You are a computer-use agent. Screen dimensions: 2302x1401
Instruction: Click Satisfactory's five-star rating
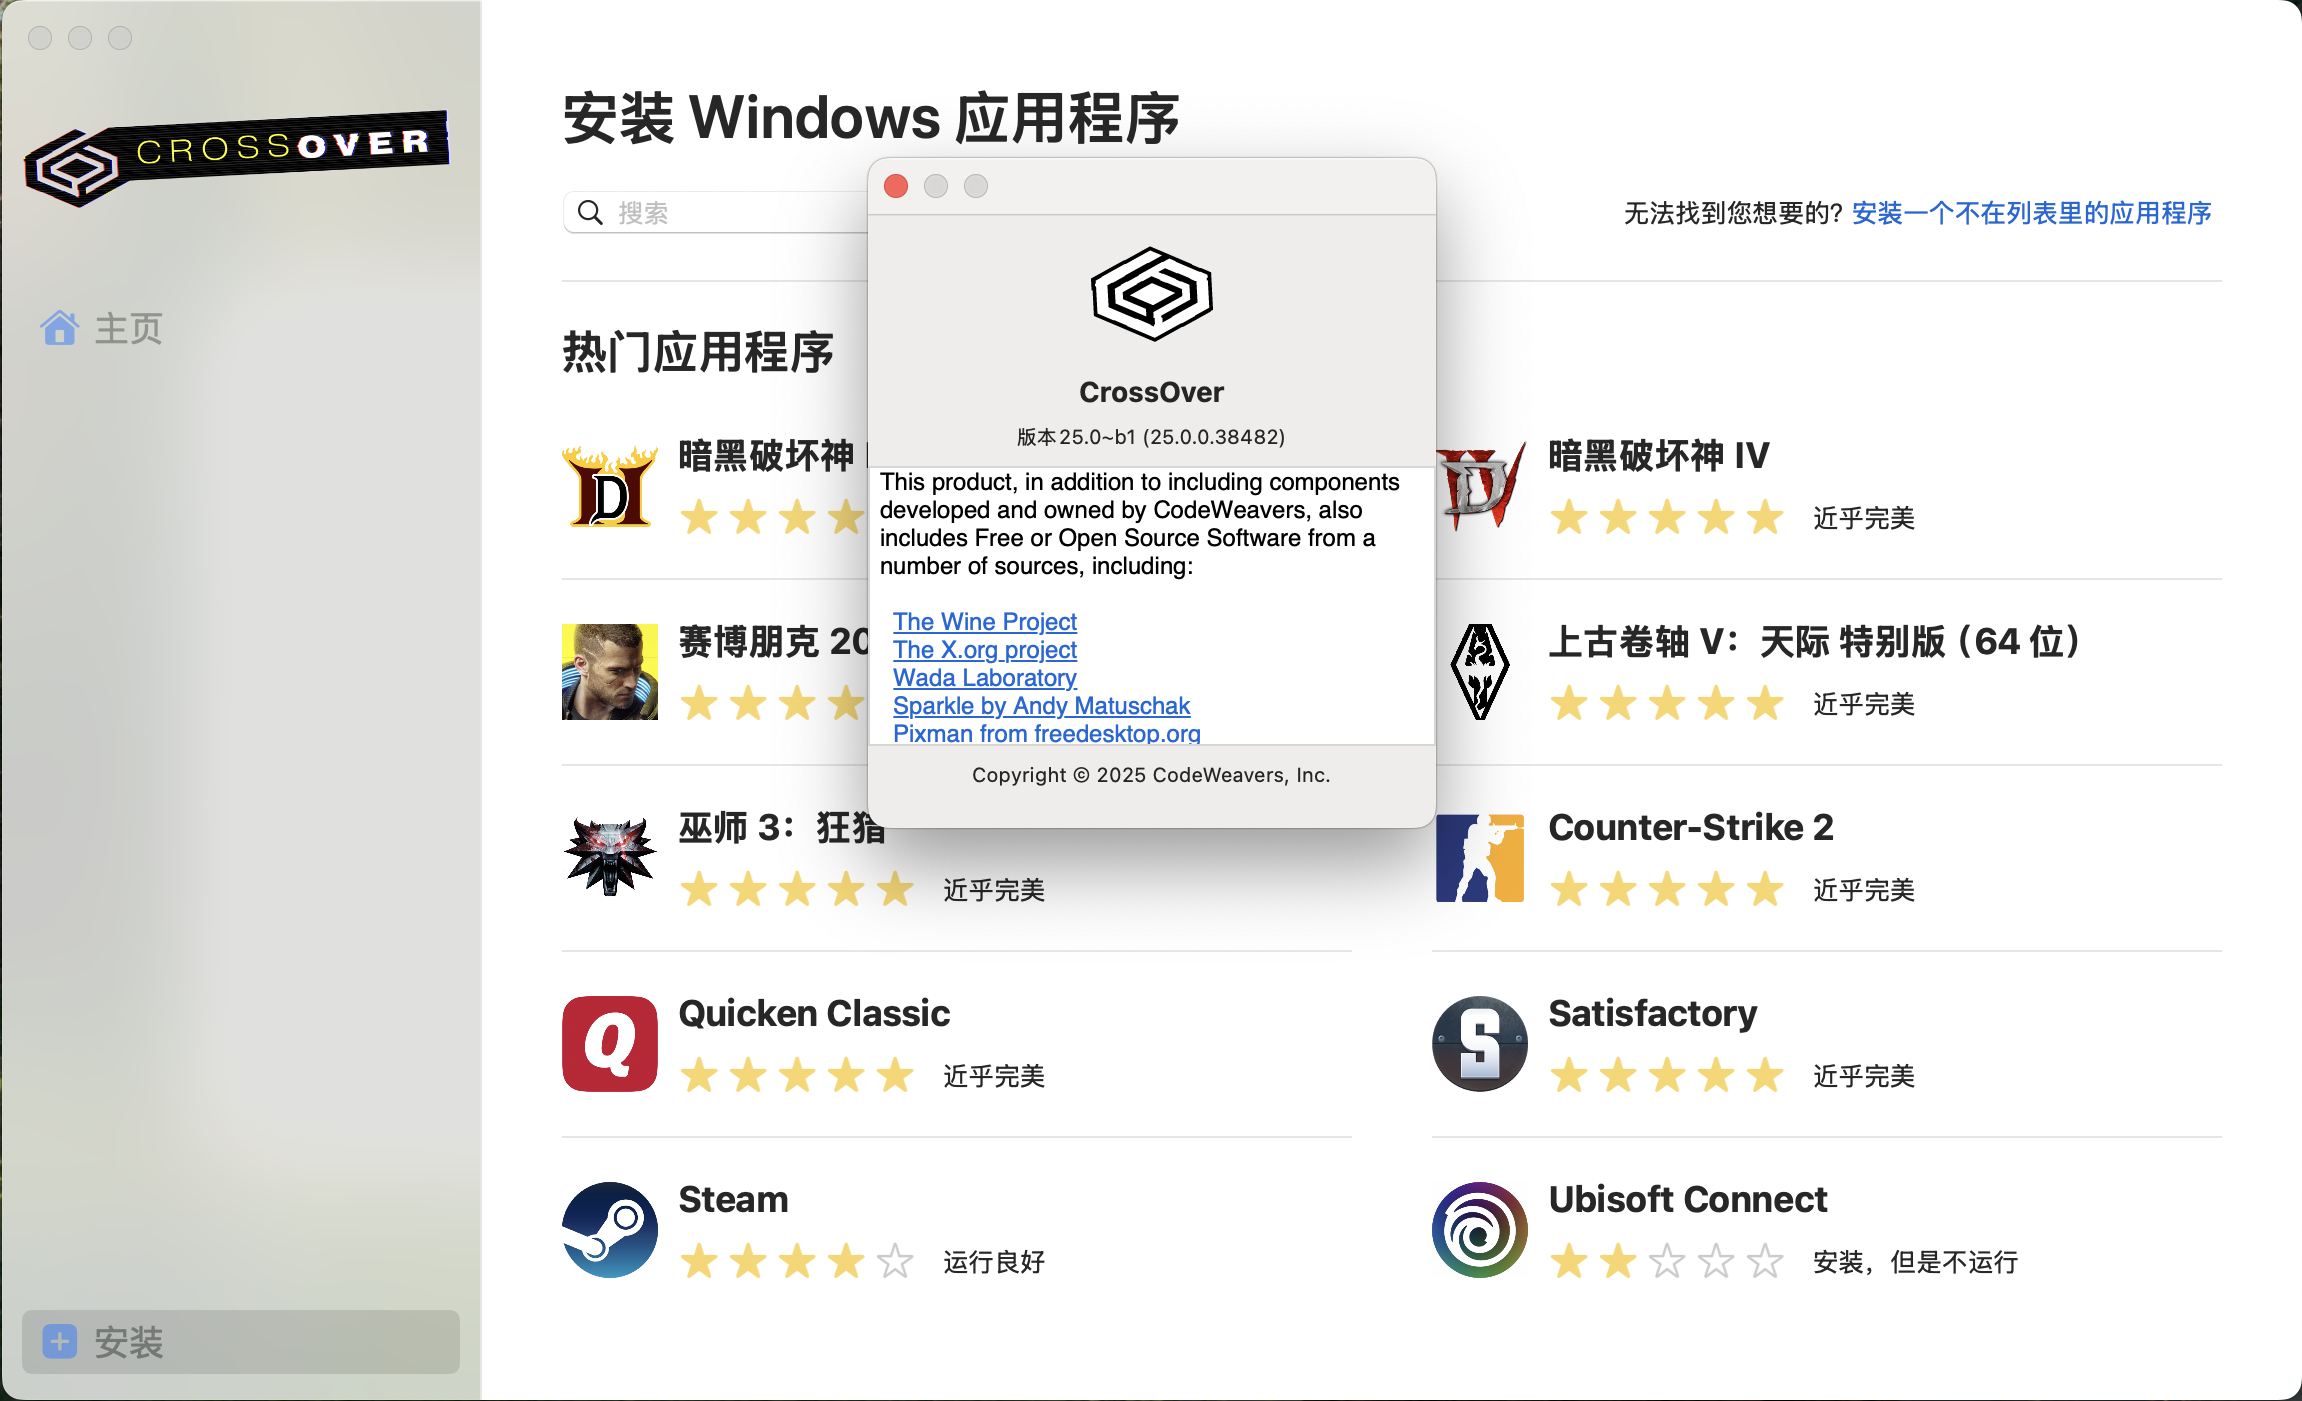(x=1666, y=1075)
